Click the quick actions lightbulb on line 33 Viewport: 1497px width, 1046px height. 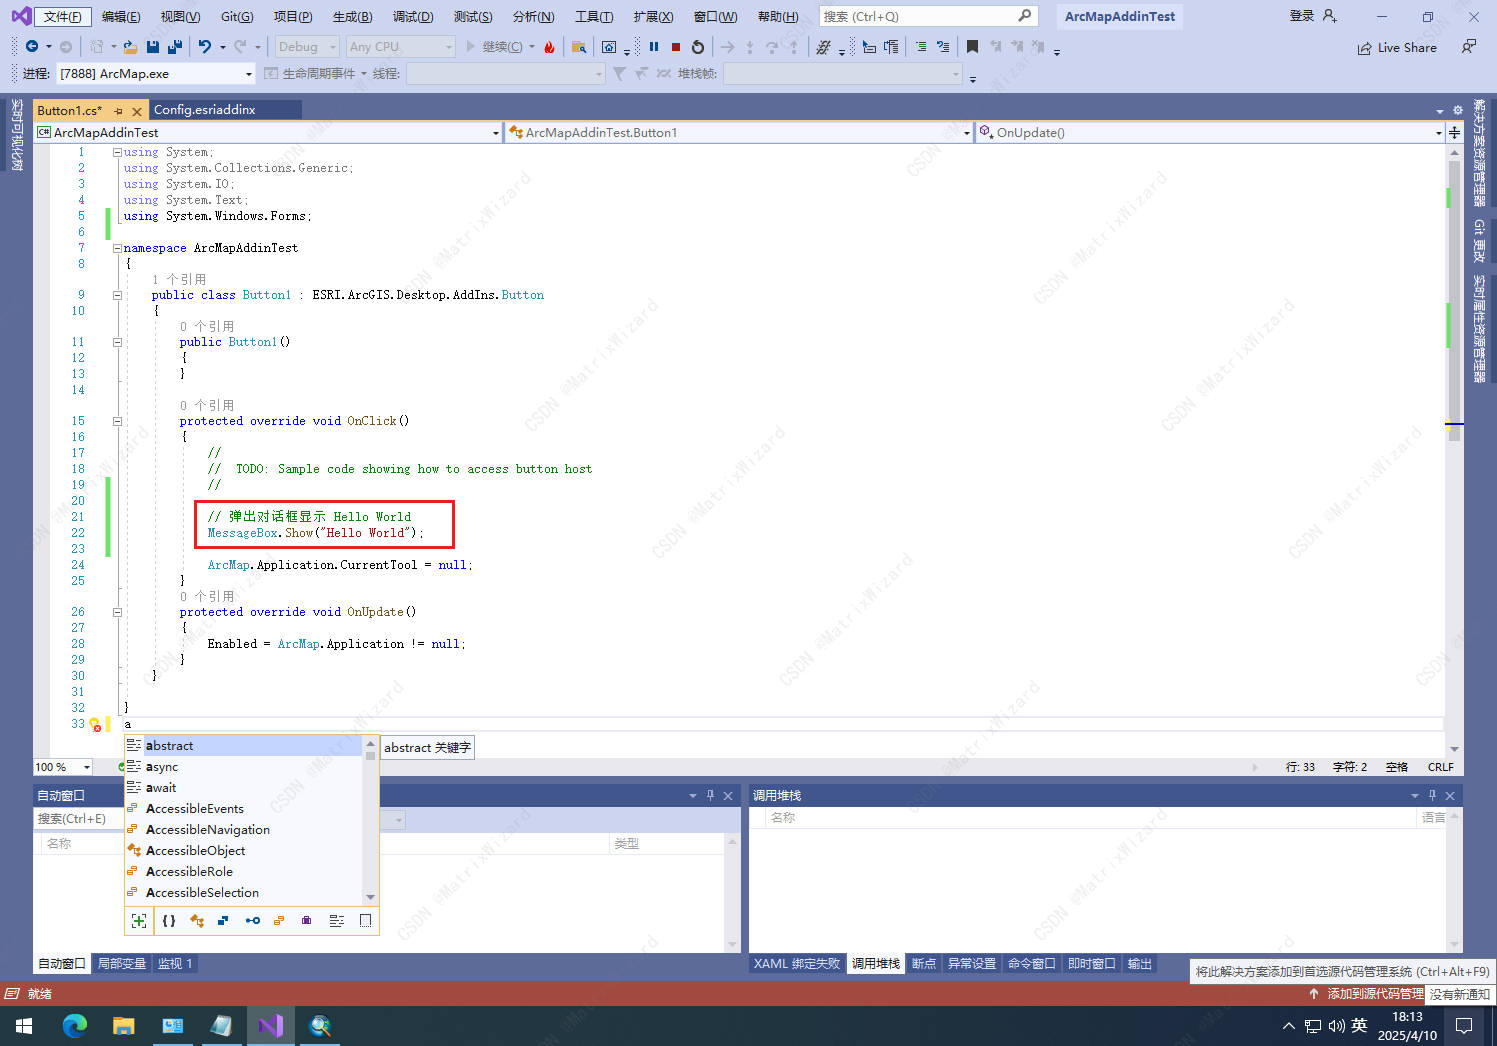pos(95,724)
